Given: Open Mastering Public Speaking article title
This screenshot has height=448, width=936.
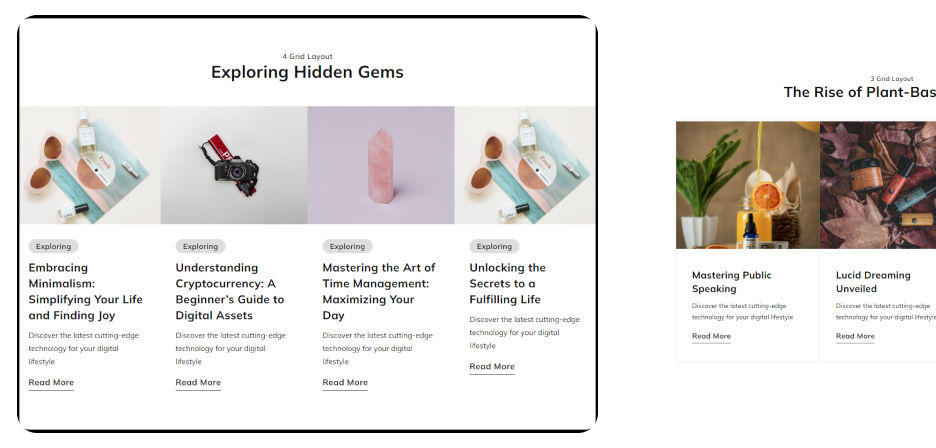Looking at the screenshot, I should [731, 282].
